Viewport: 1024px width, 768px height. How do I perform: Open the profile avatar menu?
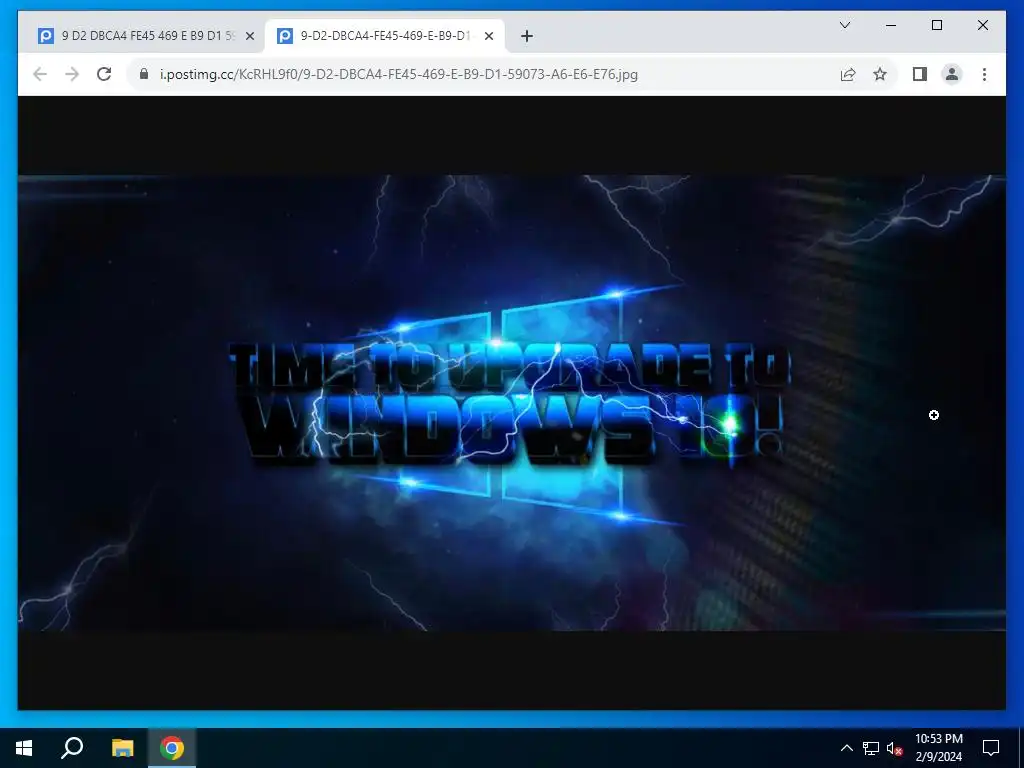pos(952,74)
